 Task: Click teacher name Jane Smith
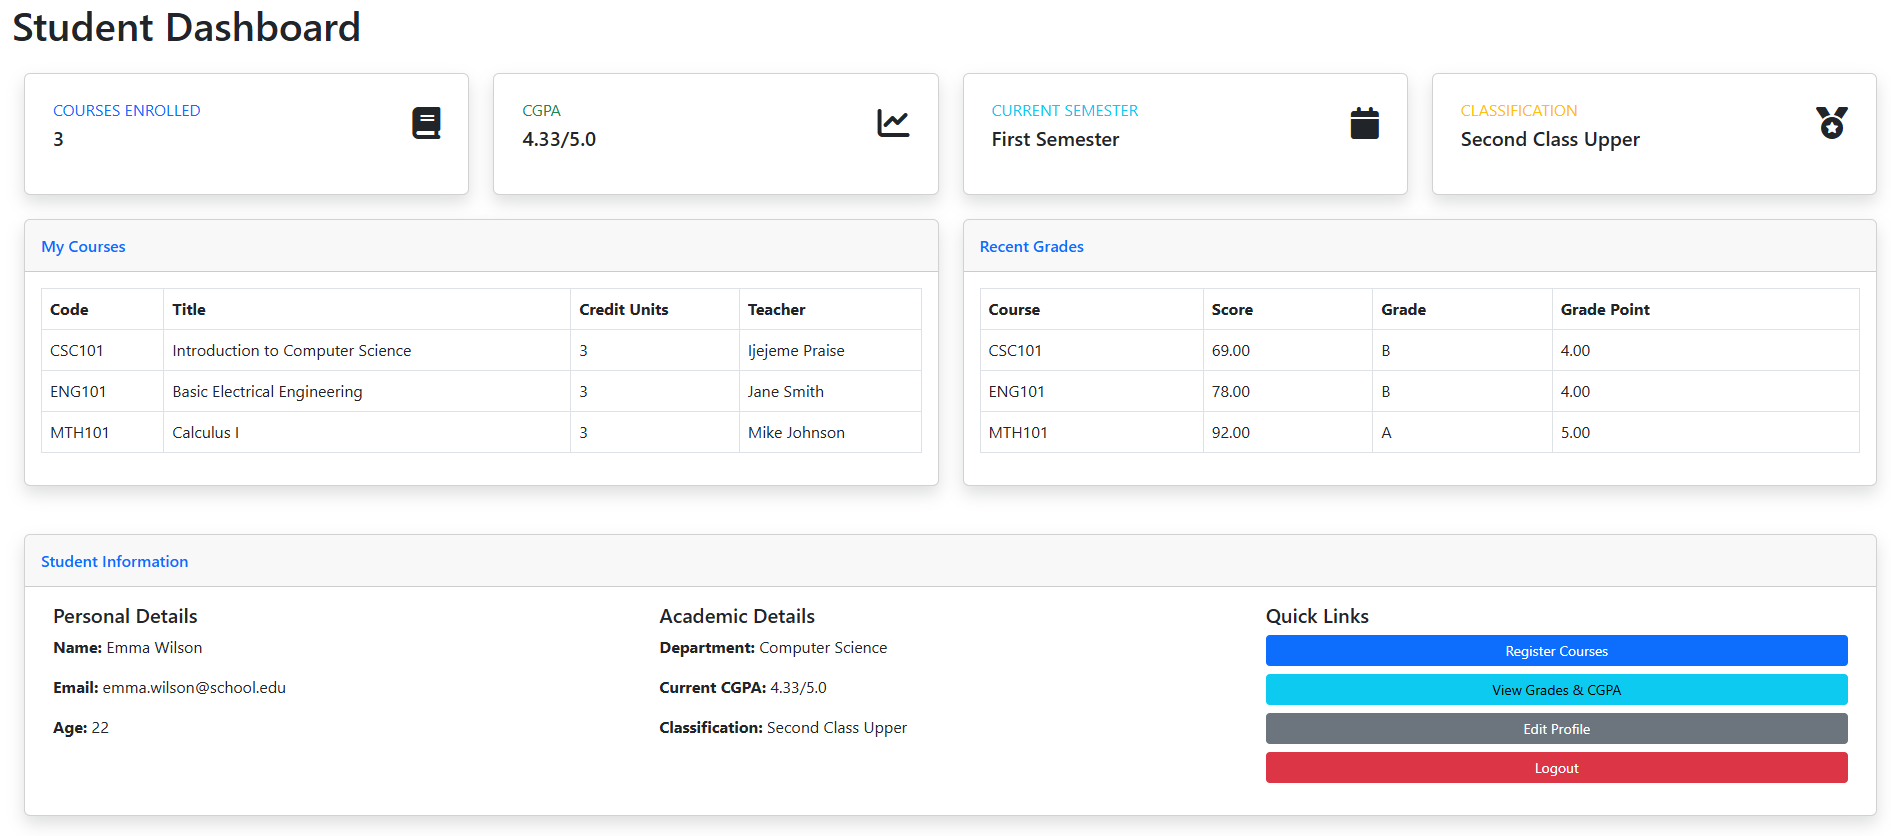(785, 391)
